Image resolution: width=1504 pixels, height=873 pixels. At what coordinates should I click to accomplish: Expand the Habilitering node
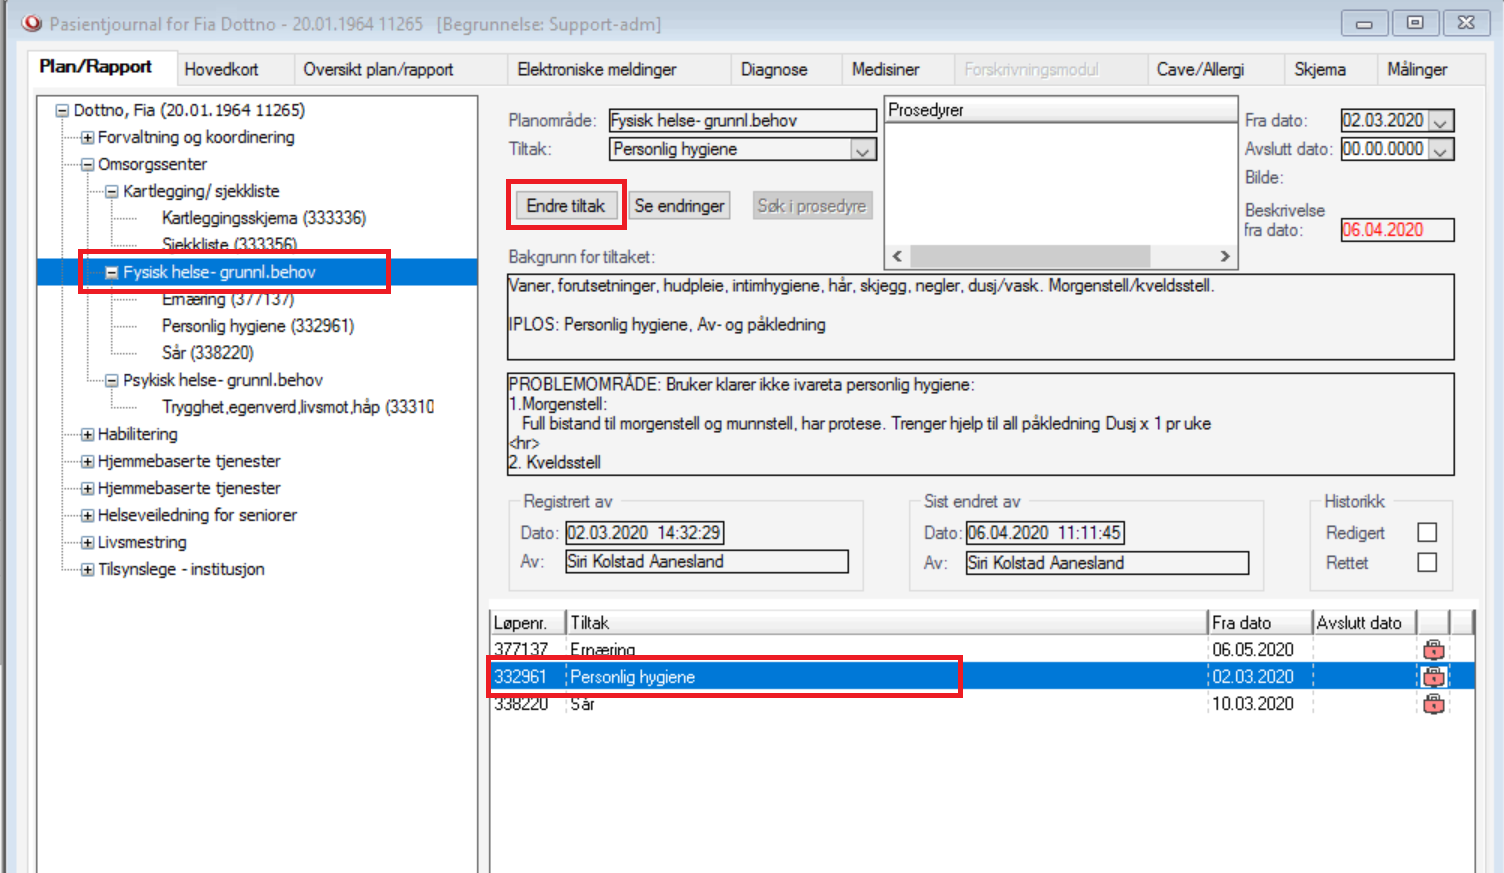(x=87, y=434)
